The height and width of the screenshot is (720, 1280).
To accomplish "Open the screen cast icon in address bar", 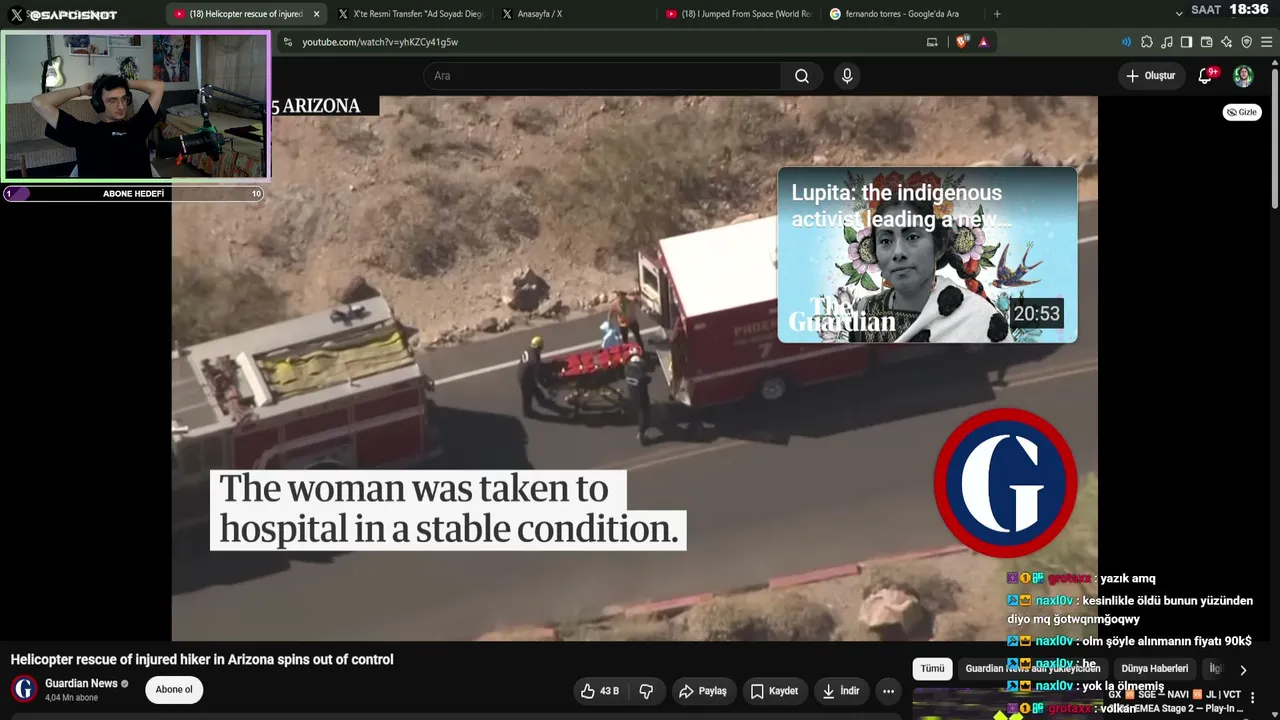I will [x=932, y=42].
